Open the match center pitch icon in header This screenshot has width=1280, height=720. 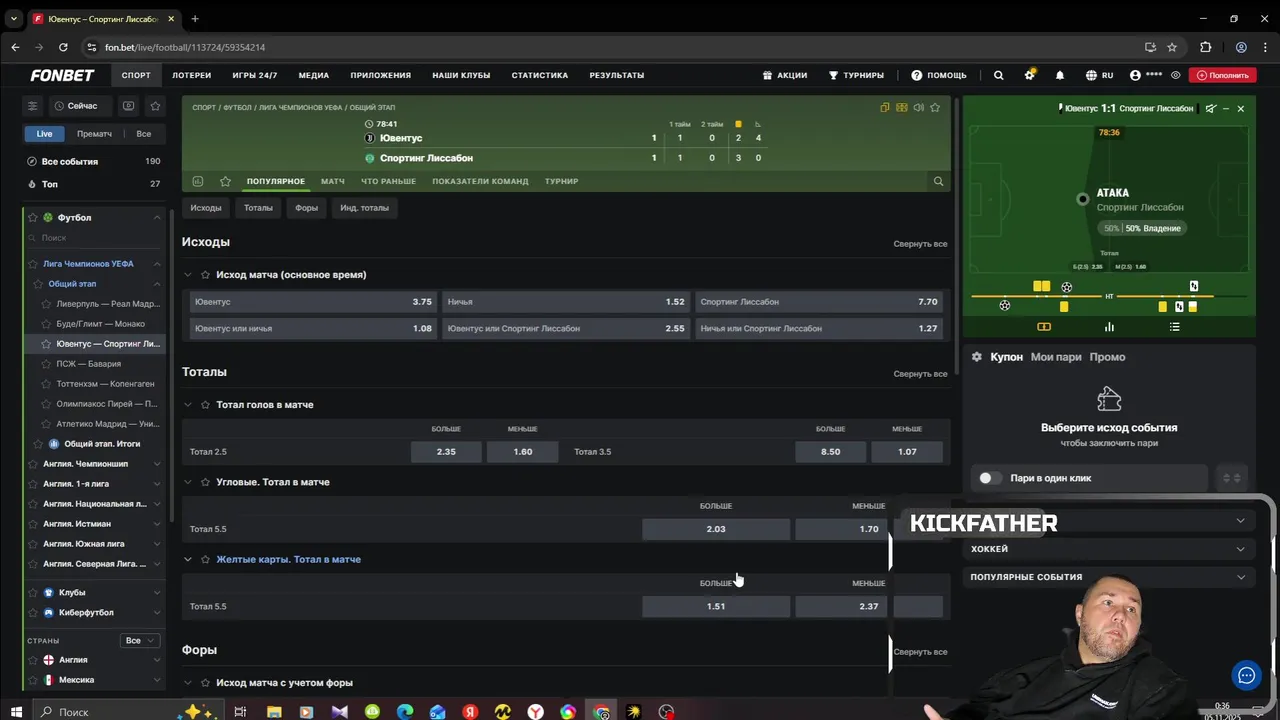pos(902,107)
